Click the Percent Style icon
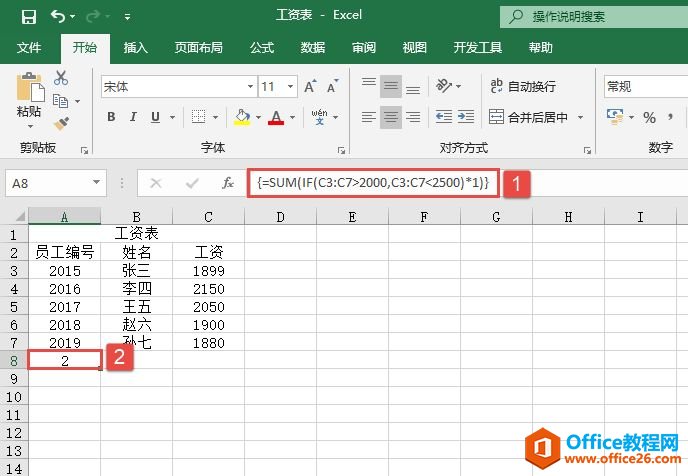Viewport: 688px width, 476px height. (649, 118)
